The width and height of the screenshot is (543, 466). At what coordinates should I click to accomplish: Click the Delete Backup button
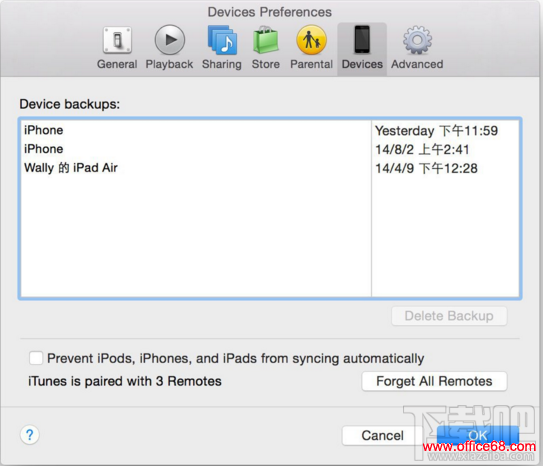tap(449, 316)
